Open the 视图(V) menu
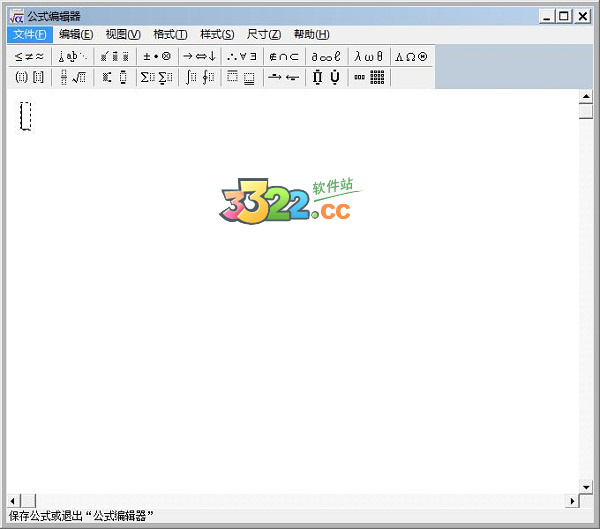The image size is (600, 529). pyautogui.click(x=123, y=35)
